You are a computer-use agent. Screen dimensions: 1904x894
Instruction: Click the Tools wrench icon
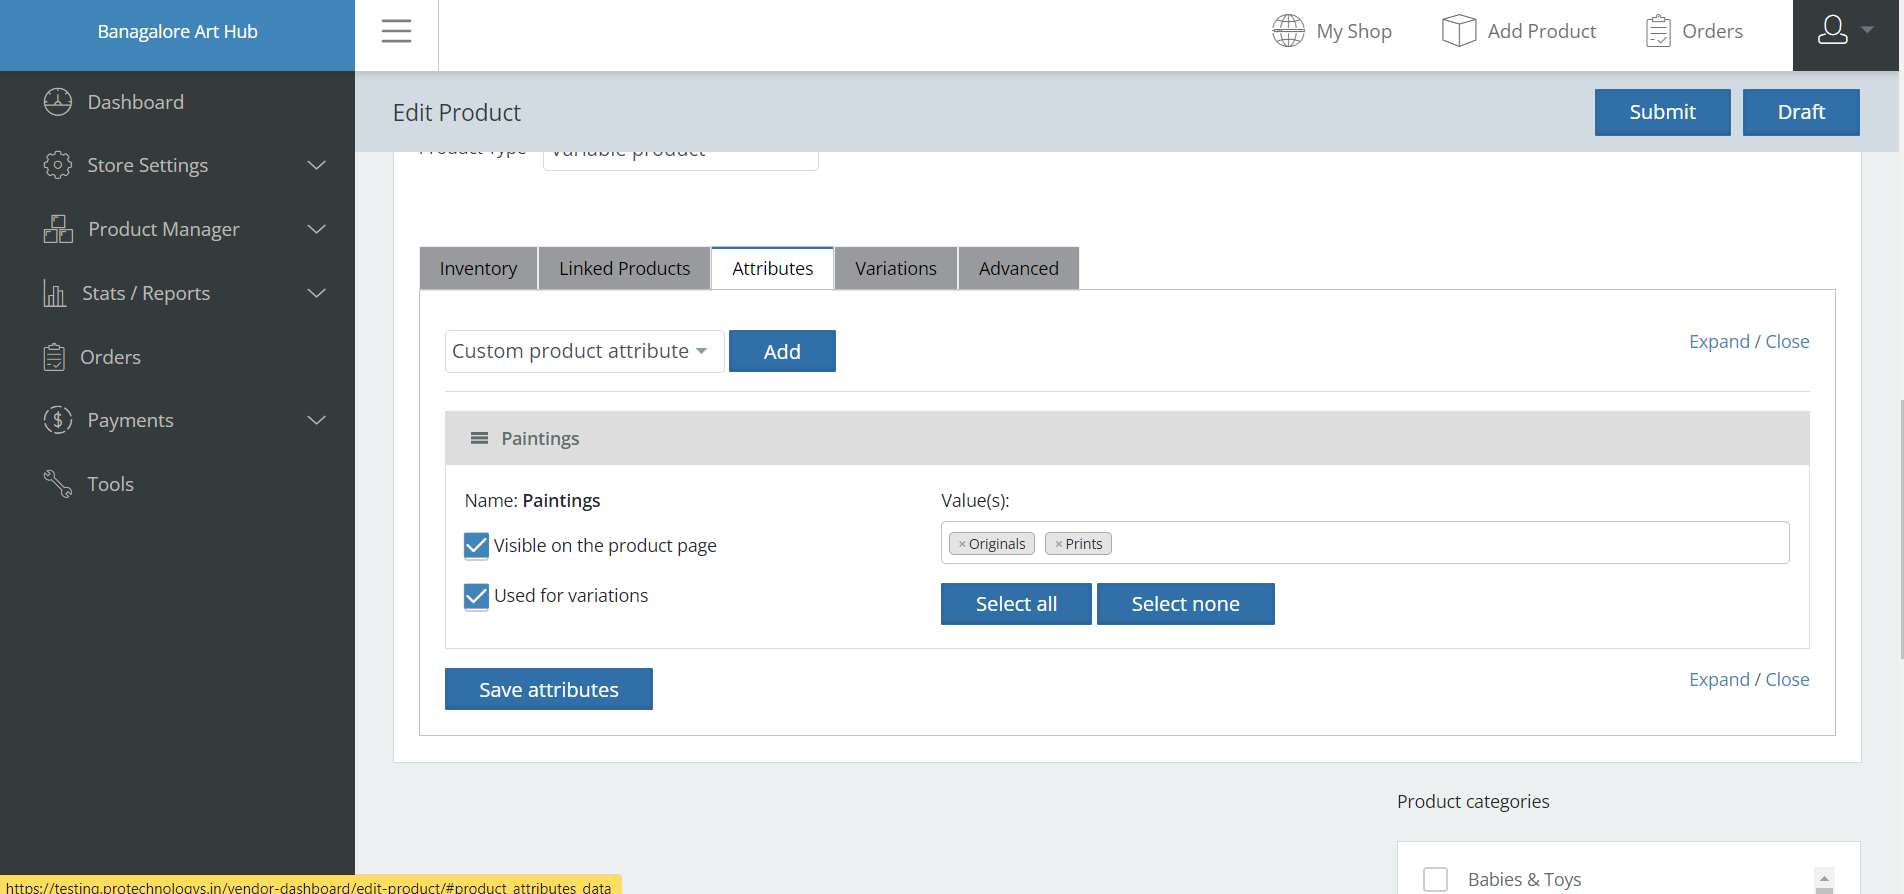(x=58, y=484)
